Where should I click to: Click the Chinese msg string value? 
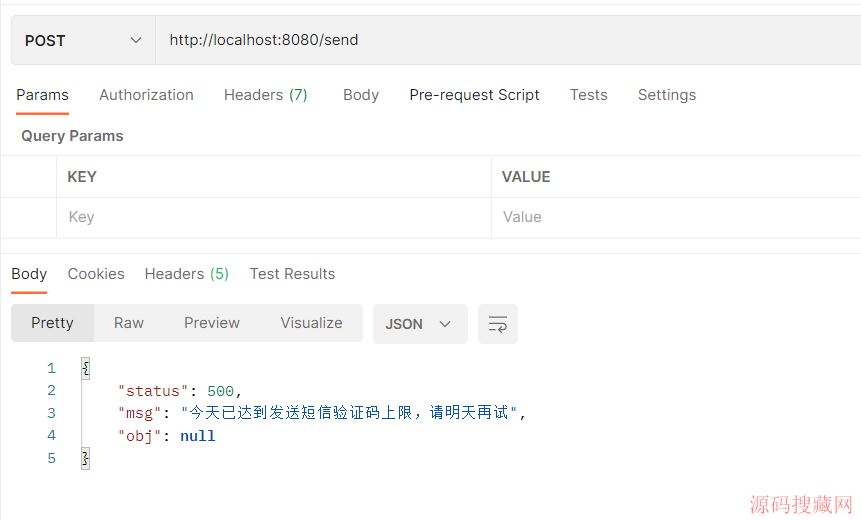tap(349, 412)
